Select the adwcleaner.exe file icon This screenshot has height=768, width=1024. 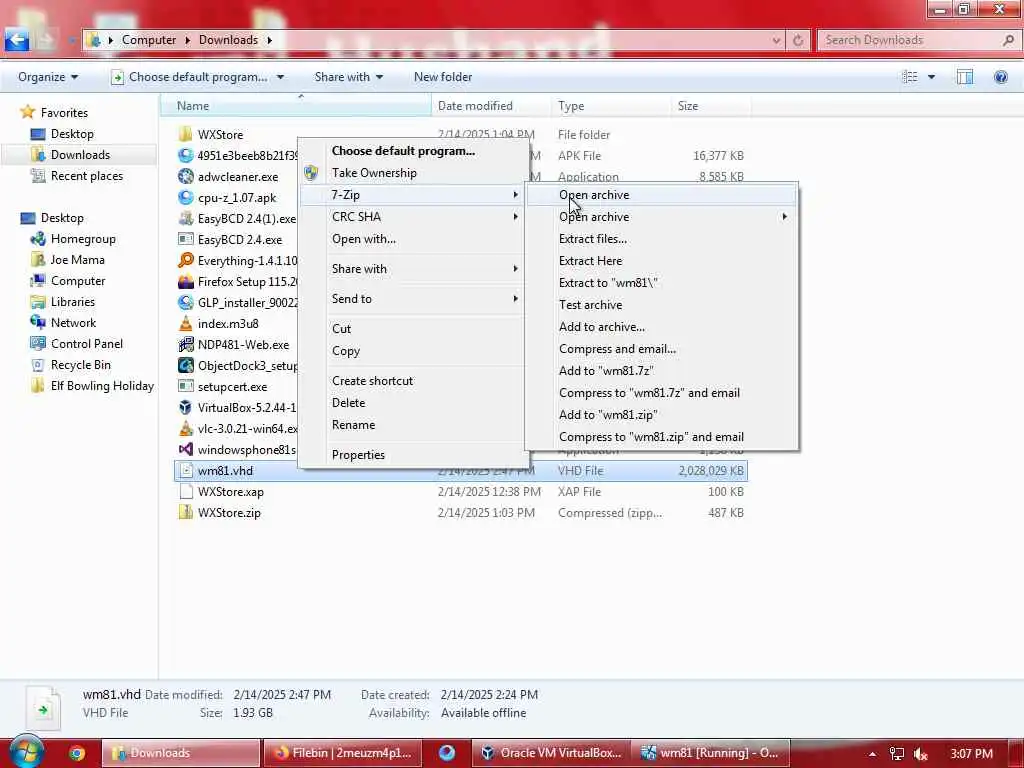[x=185, y=176]
